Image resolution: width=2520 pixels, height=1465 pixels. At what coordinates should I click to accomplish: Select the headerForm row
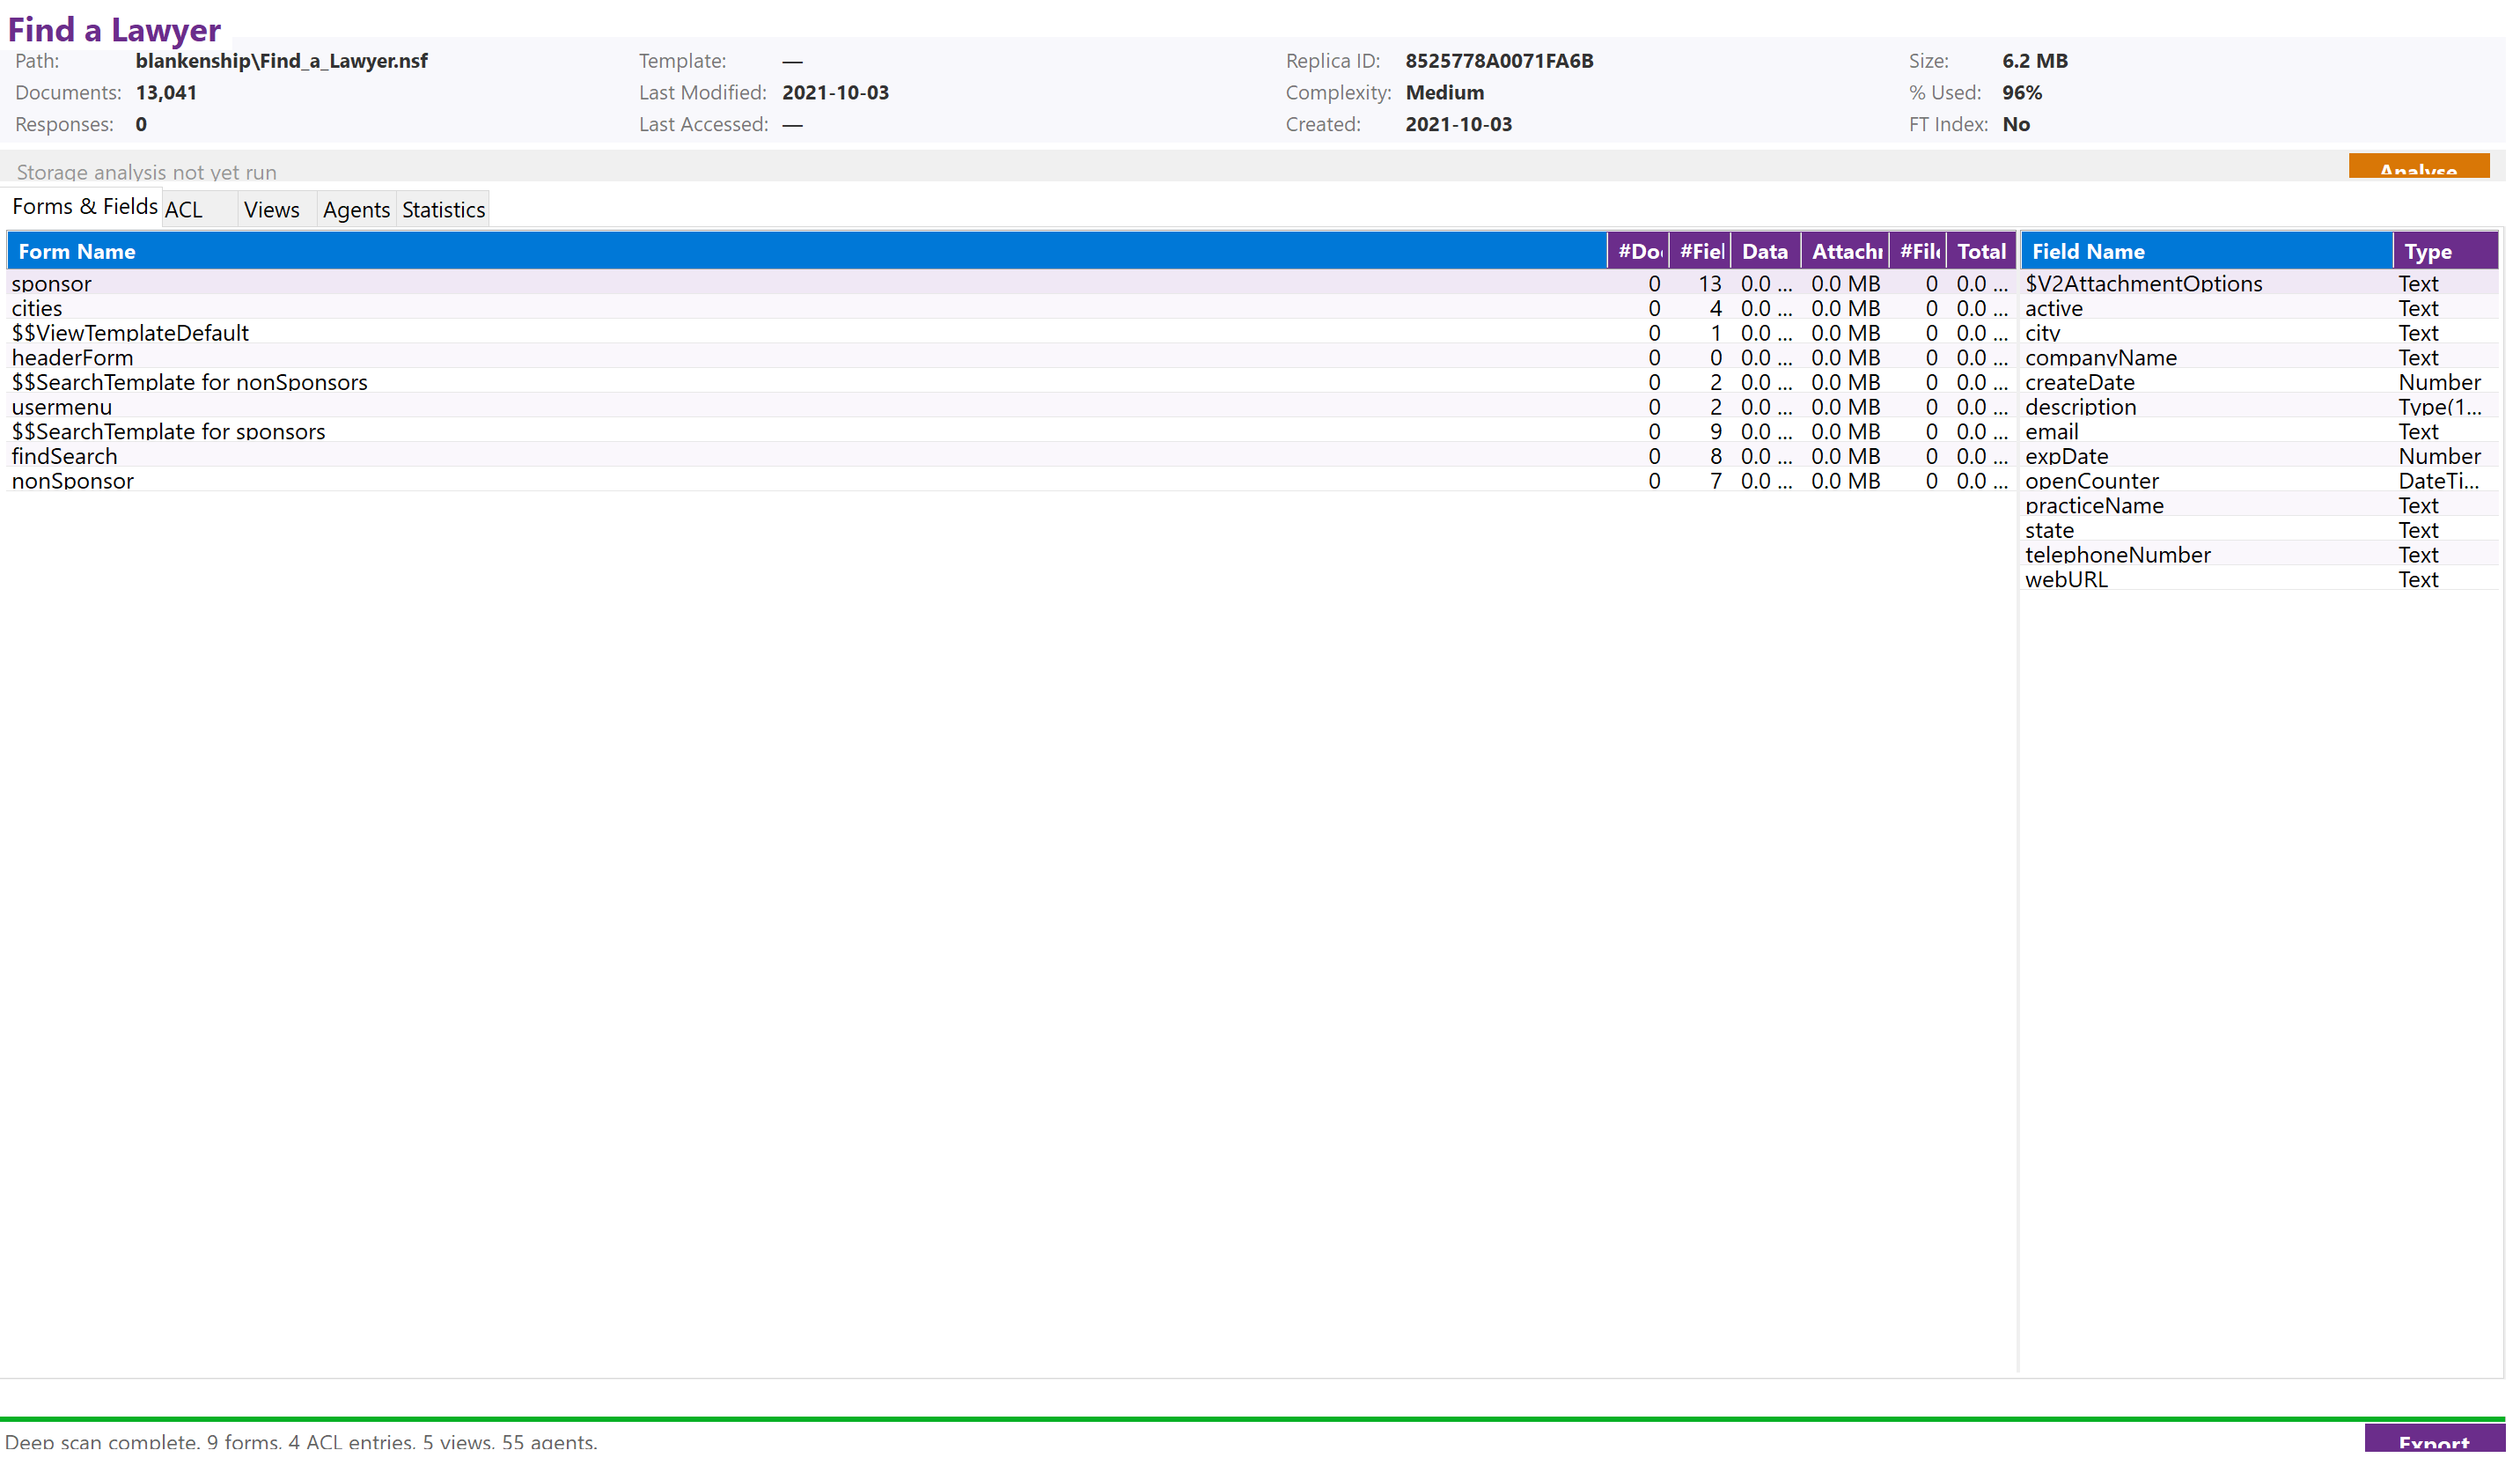pos(73,357)
